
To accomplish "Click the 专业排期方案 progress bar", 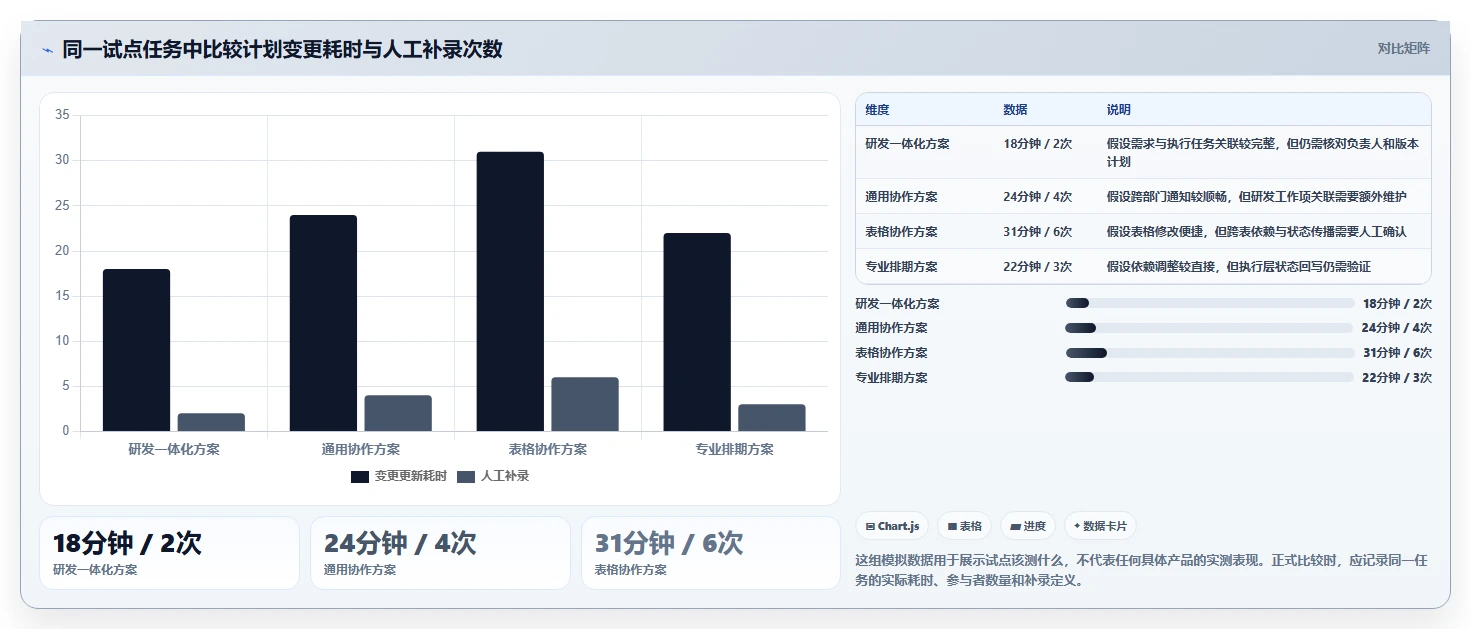I will 1210,377.
